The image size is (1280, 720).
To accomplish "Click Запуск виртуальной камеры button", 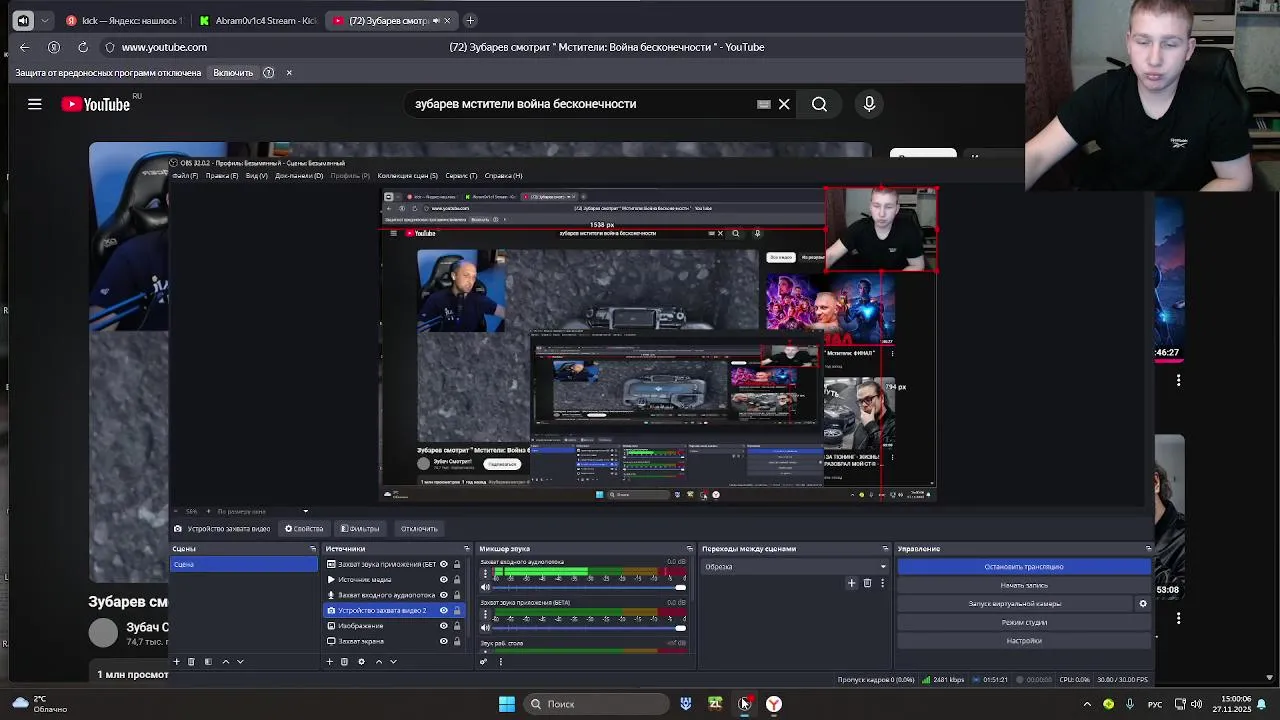I will (1014, 604).
